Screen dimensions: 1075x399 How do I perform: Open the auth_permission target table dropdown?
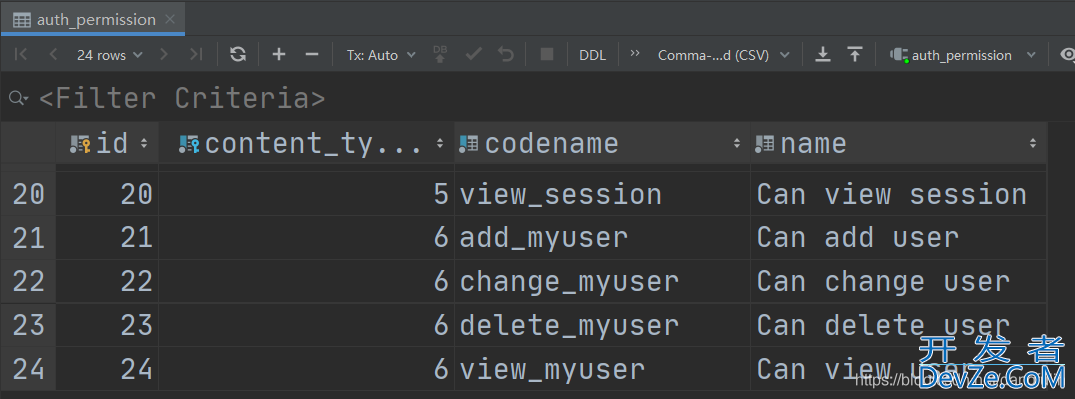click(963, 55)
